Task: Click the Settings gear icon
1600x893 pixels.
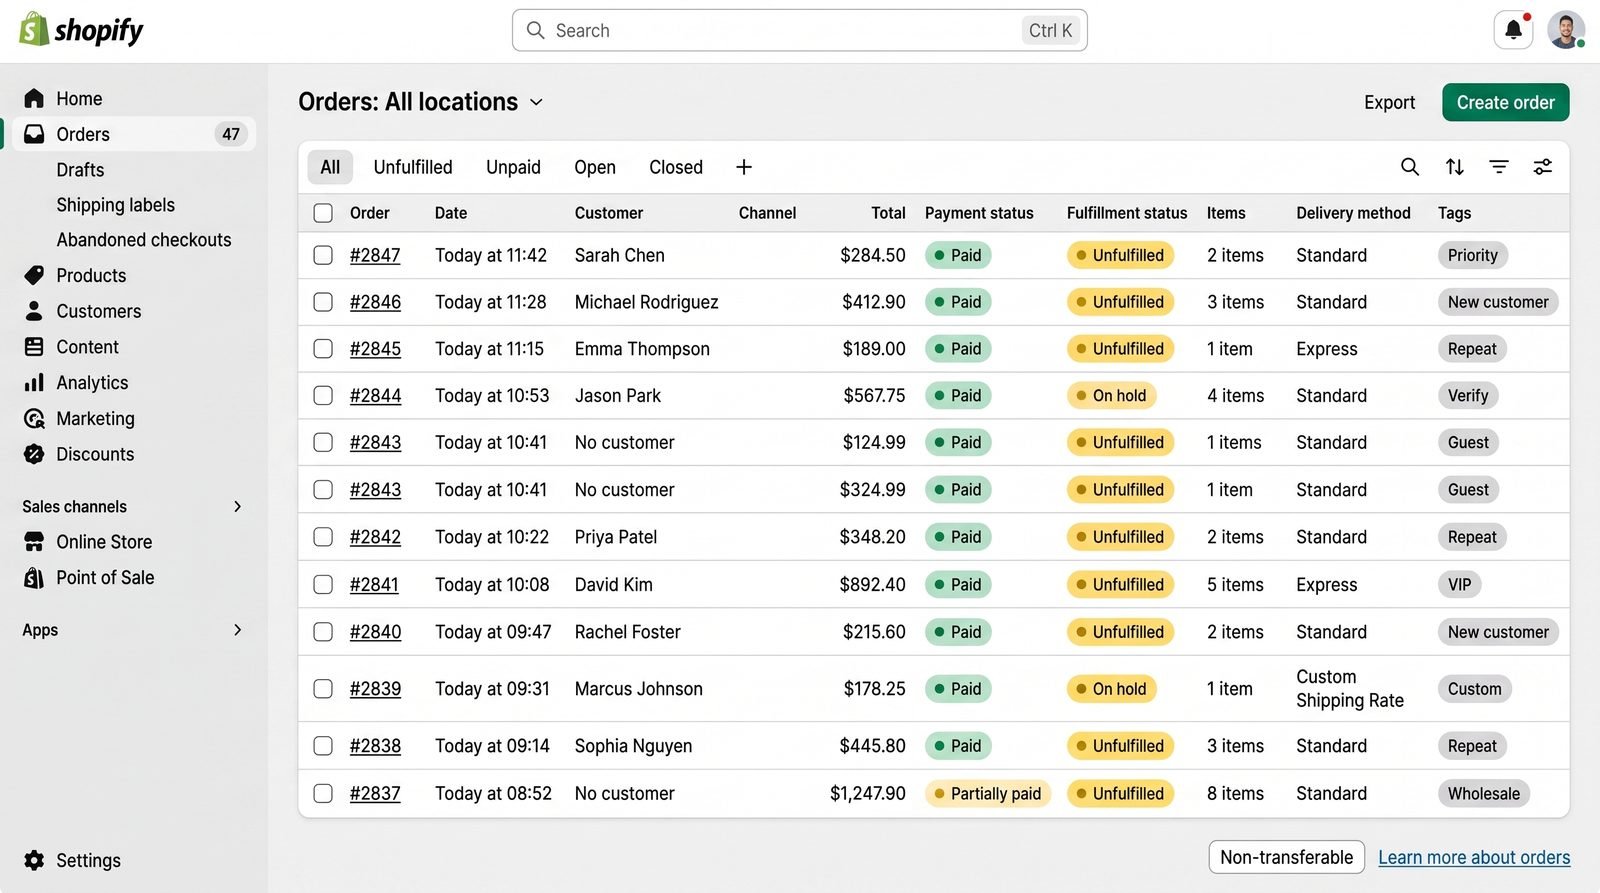Action: [34, 860]
